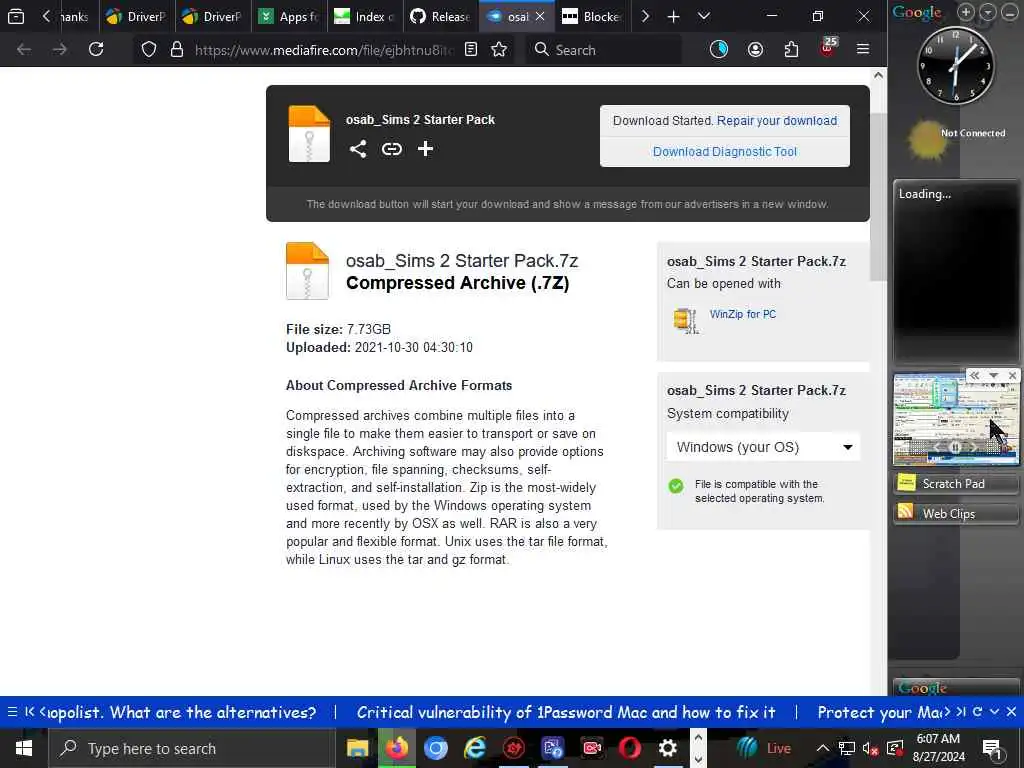Image resolution: width=1024 pixels, height=768 pixels.
Task: Click the news ticker menu icon at left
Action: (12, 712)
